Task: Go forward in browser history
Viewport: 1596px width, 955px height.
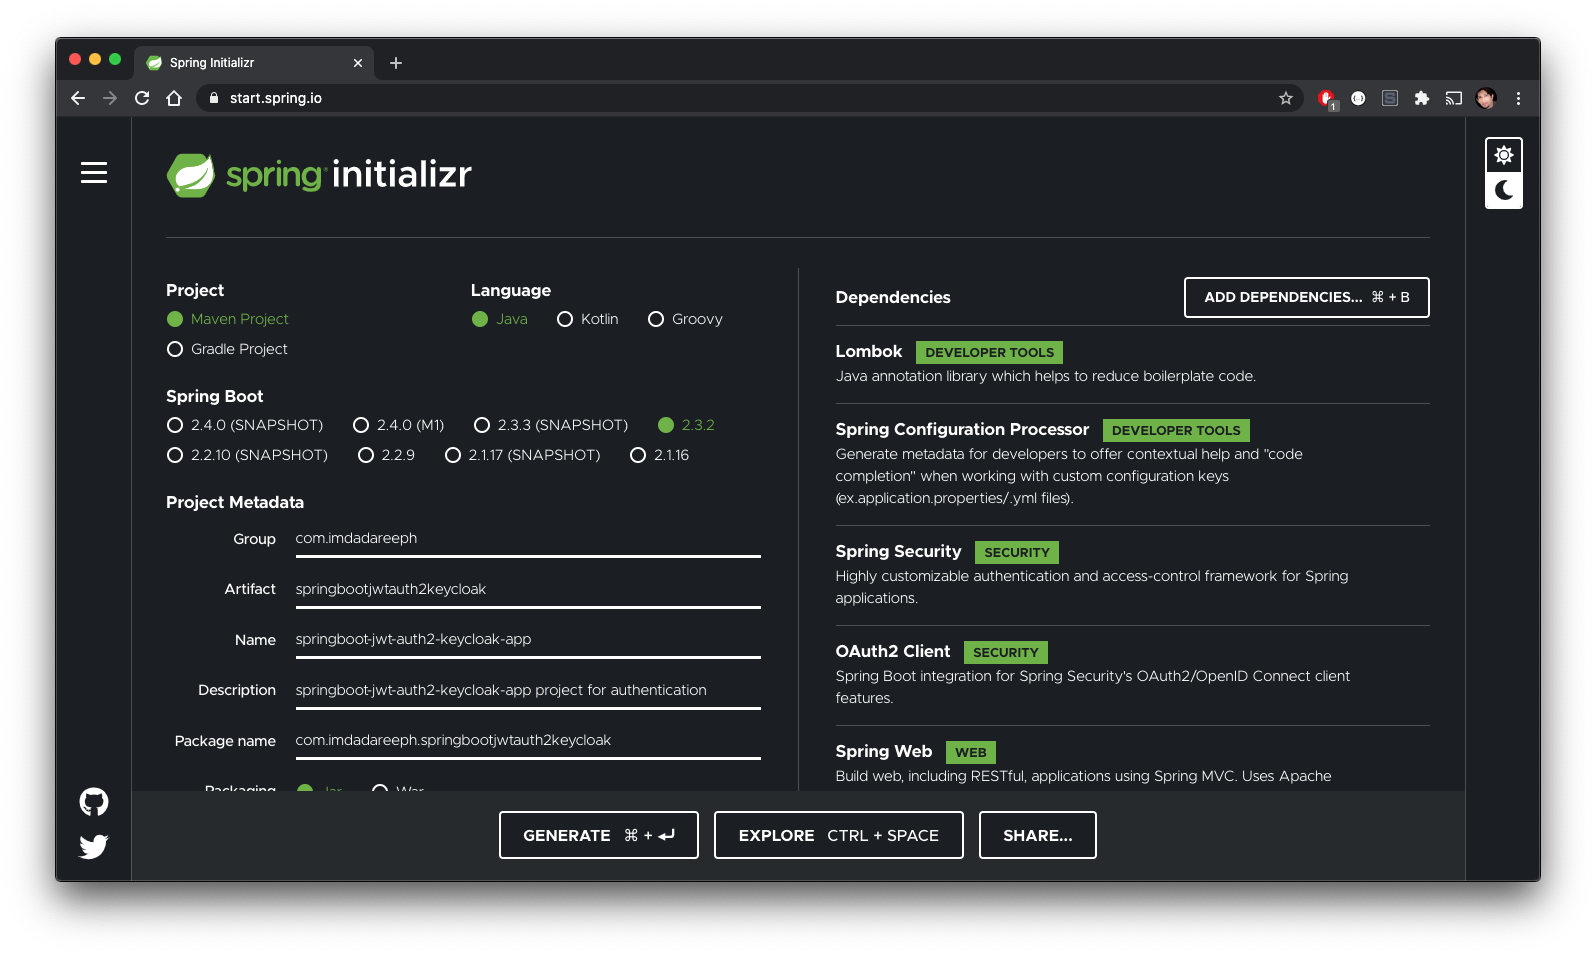Action: pos(110,98)
